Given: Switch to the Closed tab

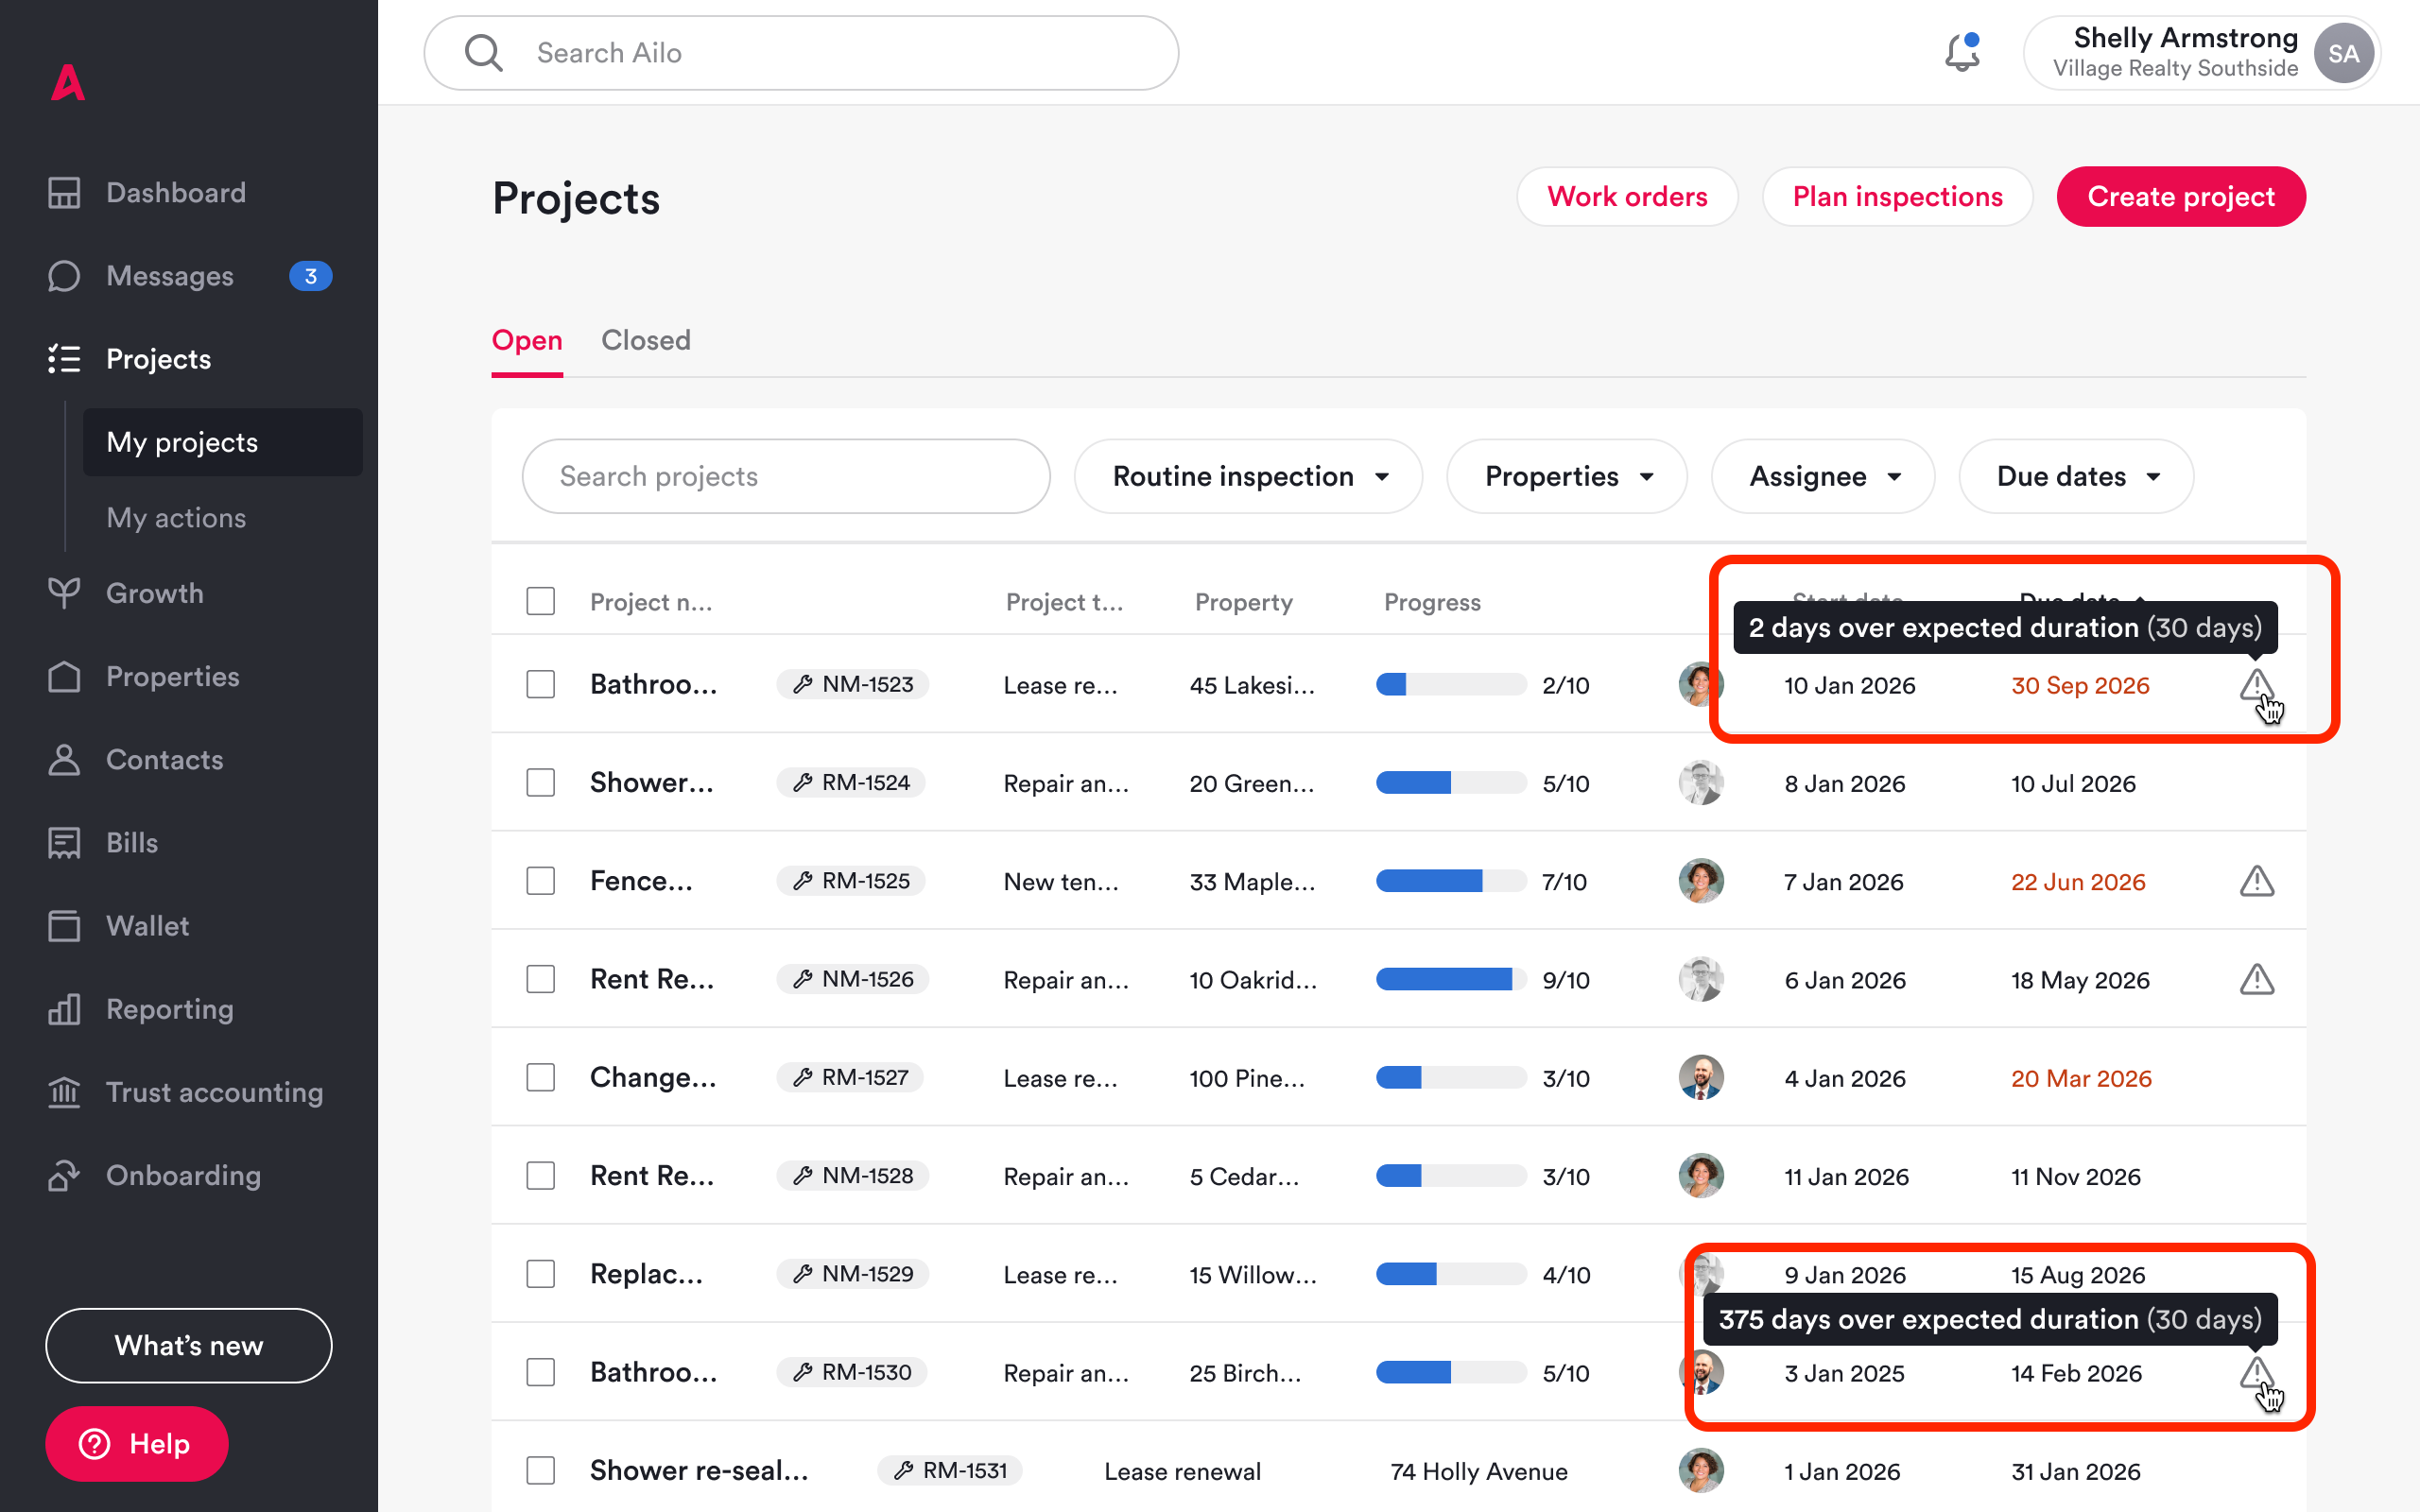Looking at the screenshot, I should click(645, 340).
